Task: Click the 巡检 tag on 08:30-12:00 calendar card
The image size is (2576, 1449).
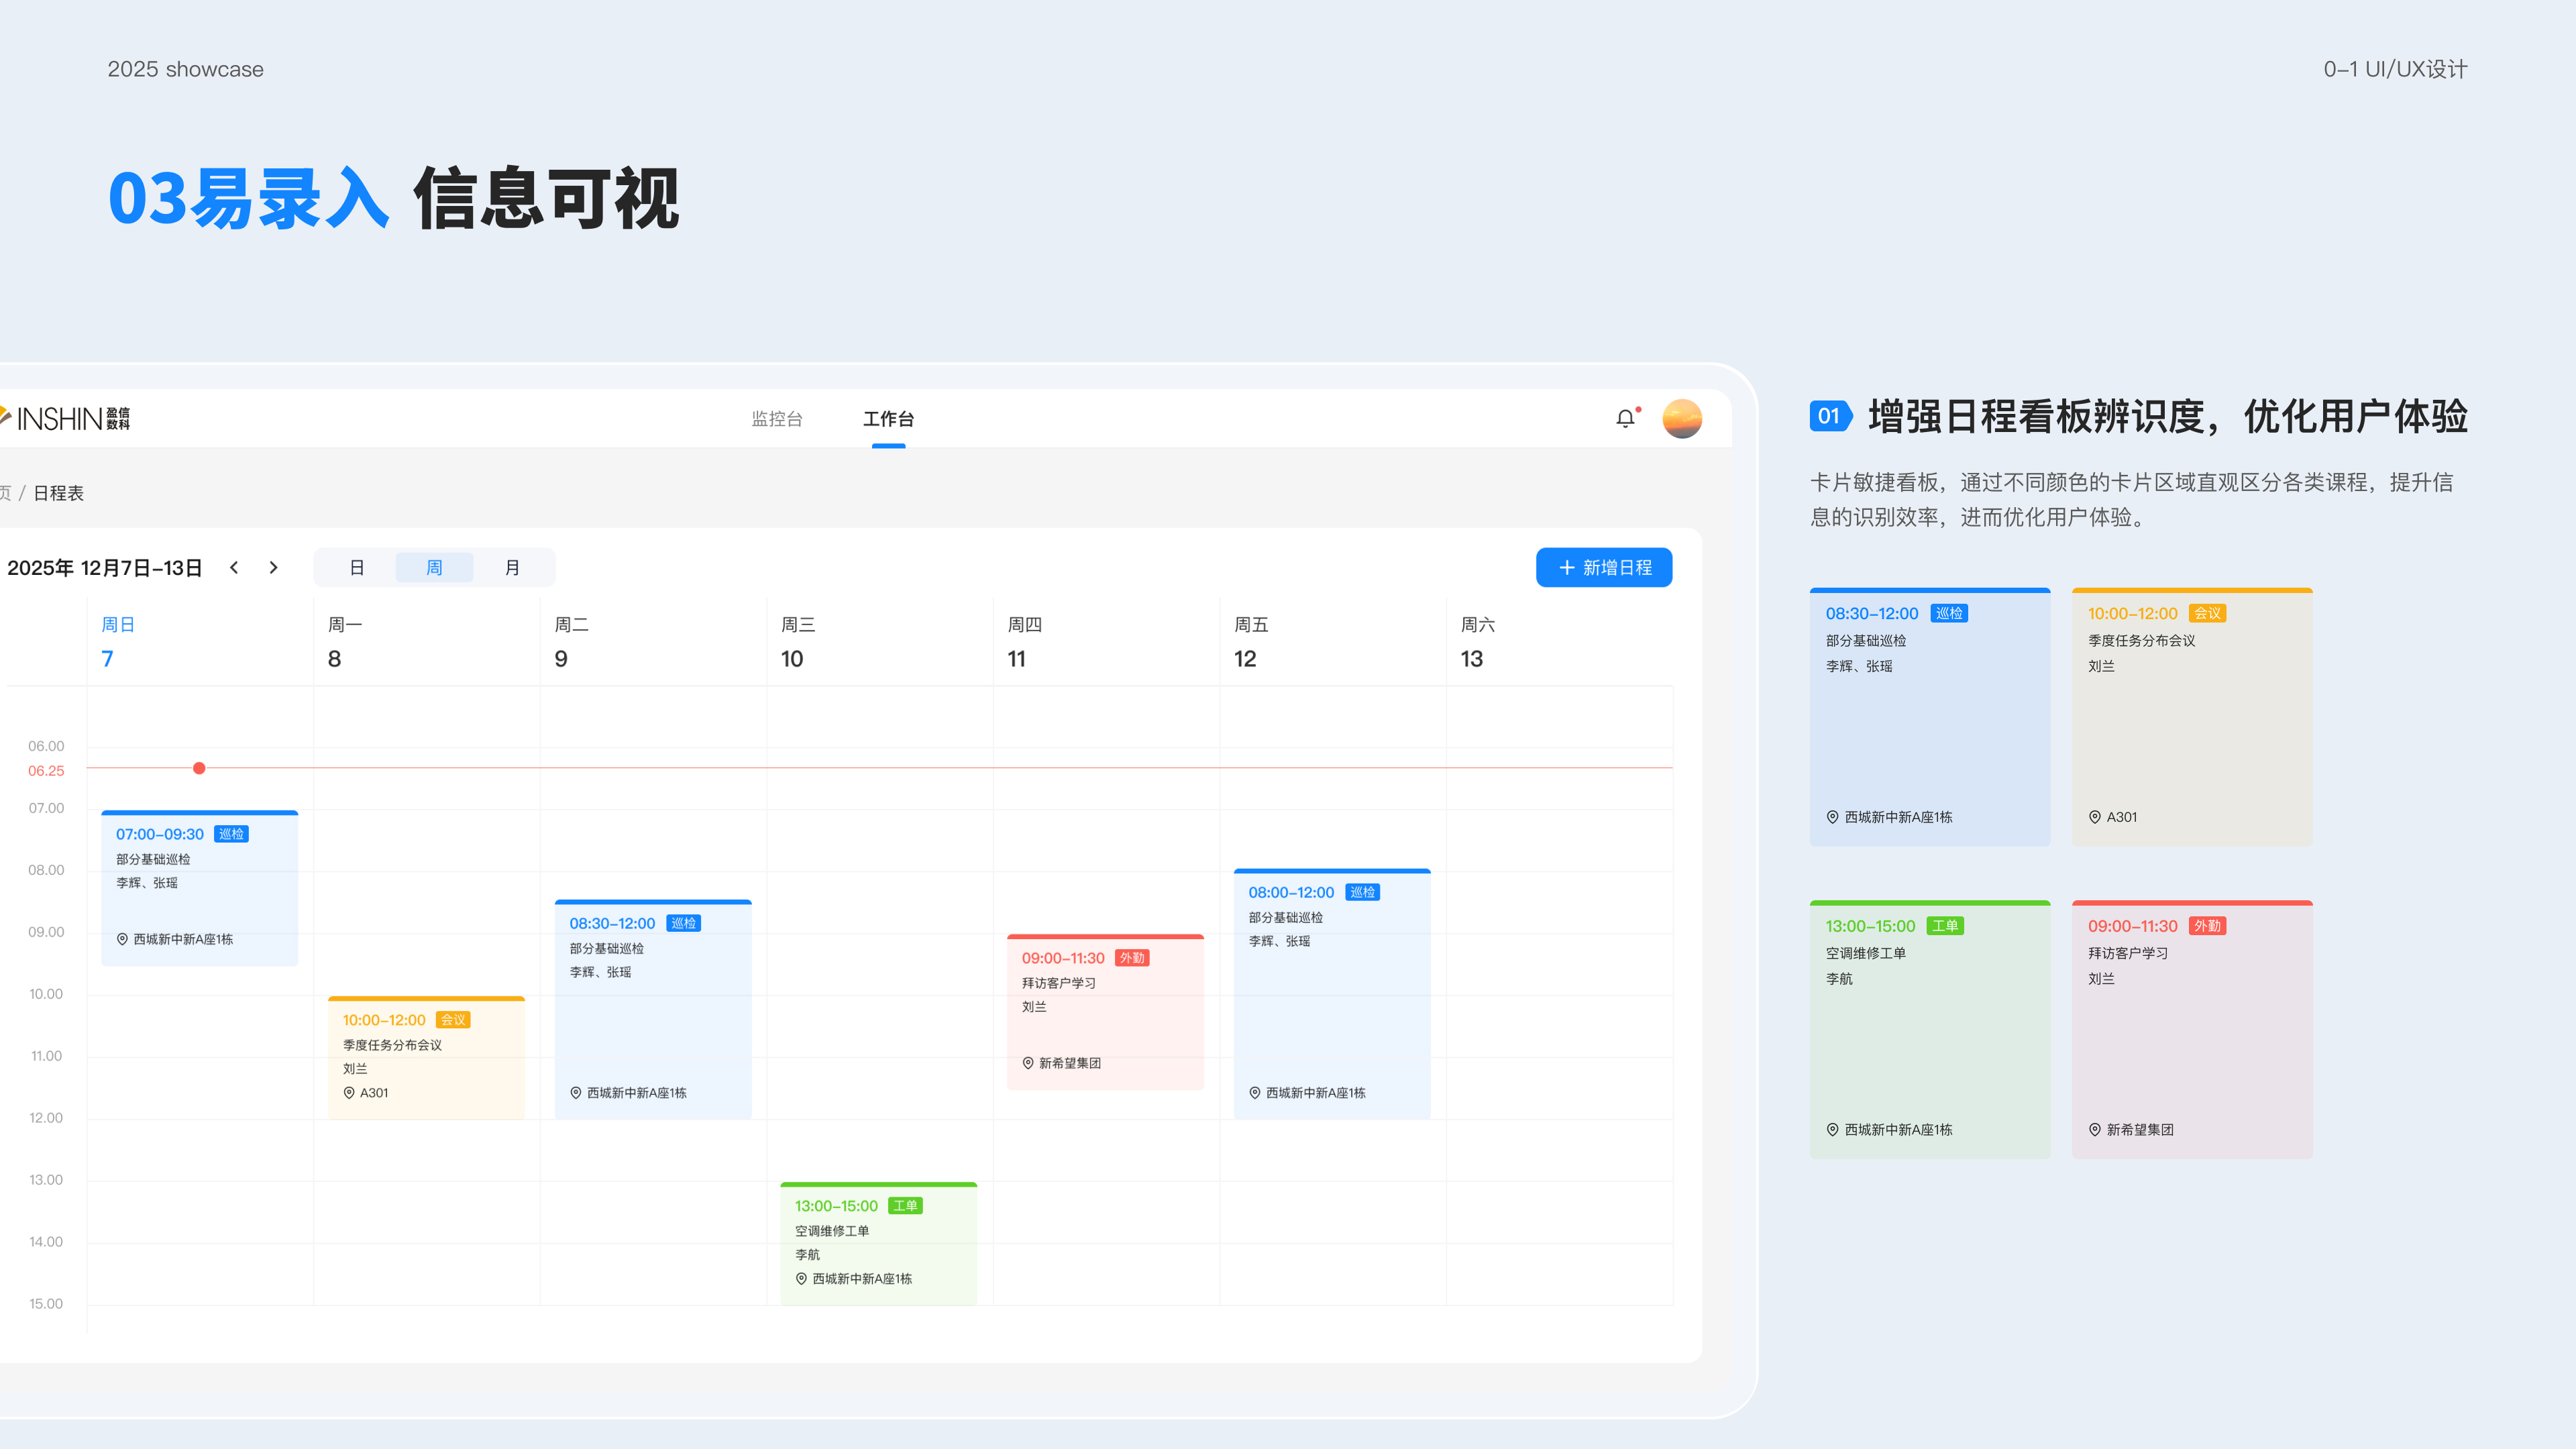Action: [x=683, y=923]
